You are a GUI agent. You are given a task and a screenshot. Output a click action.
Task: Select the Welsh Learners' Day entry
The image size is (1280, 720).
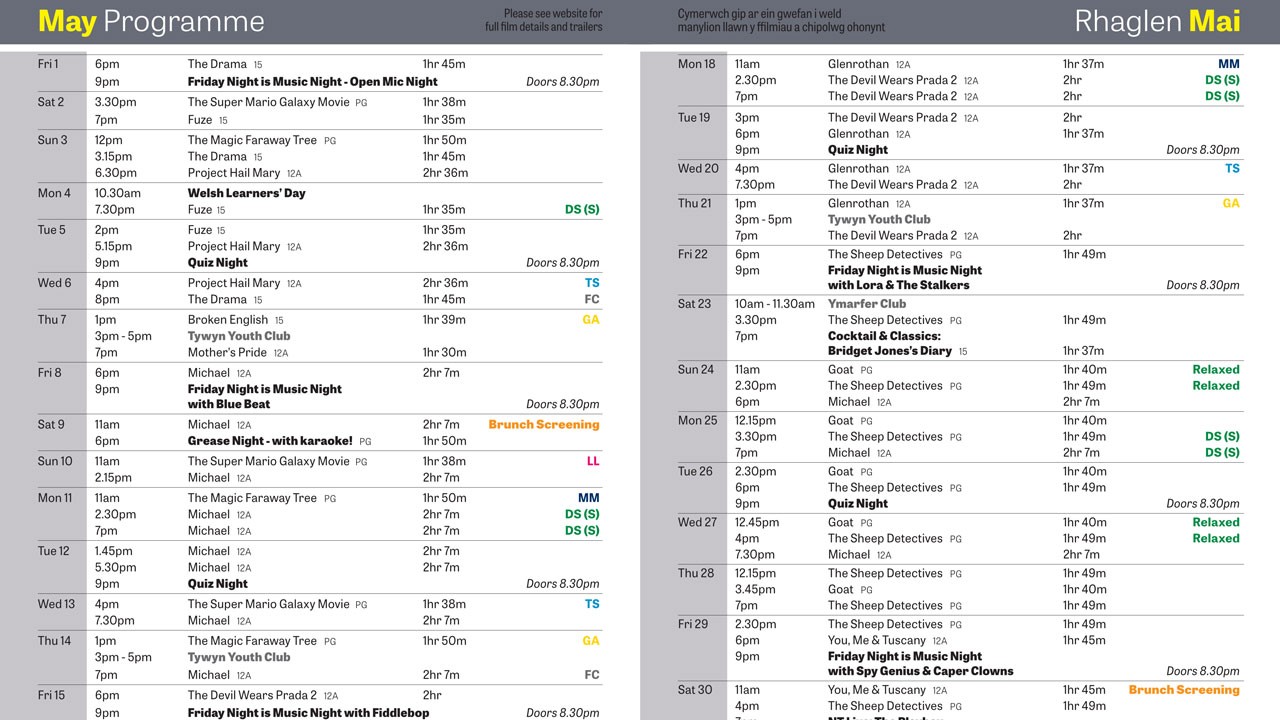point(248,192)
